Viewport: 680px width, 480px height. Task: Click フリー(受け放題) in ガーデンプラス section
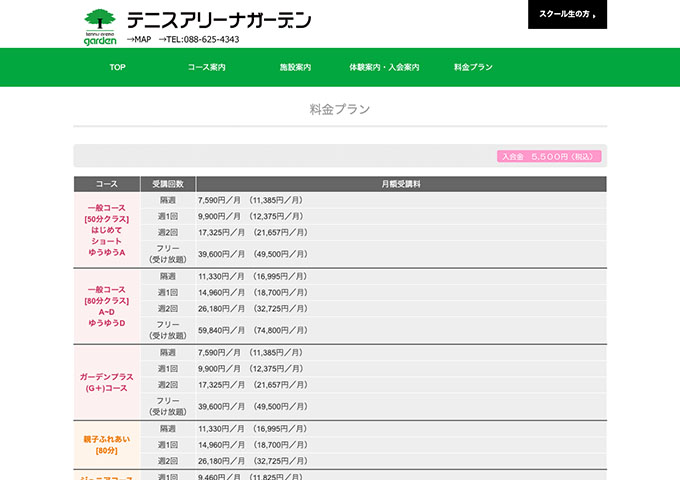pyautogui.click(x=168, y=406)
